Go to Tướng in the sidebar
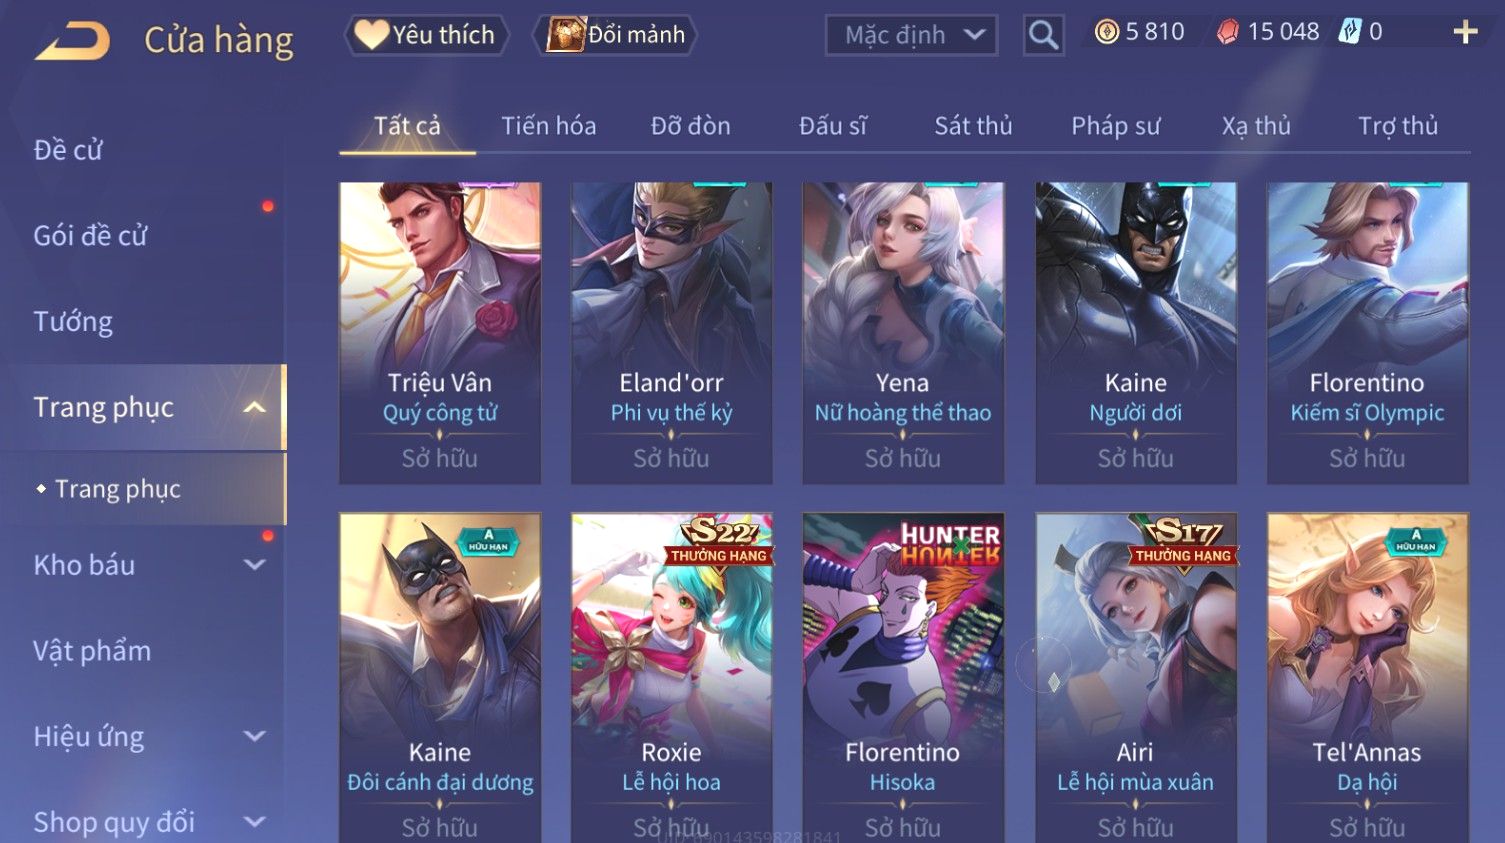 click(x=73, y=322)
